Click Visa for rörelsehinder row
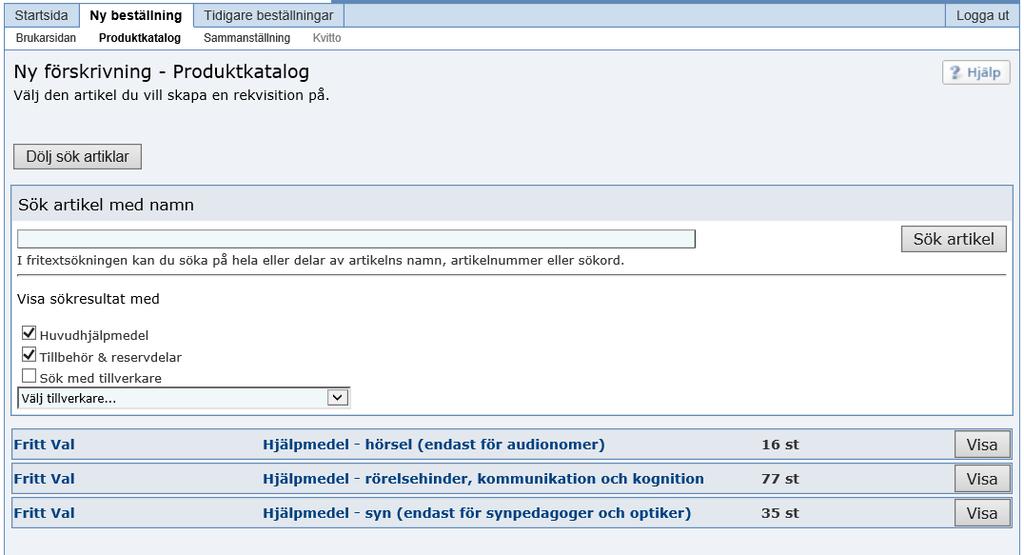The height and width of the screenshot is (555, 1024). point(982,479)
